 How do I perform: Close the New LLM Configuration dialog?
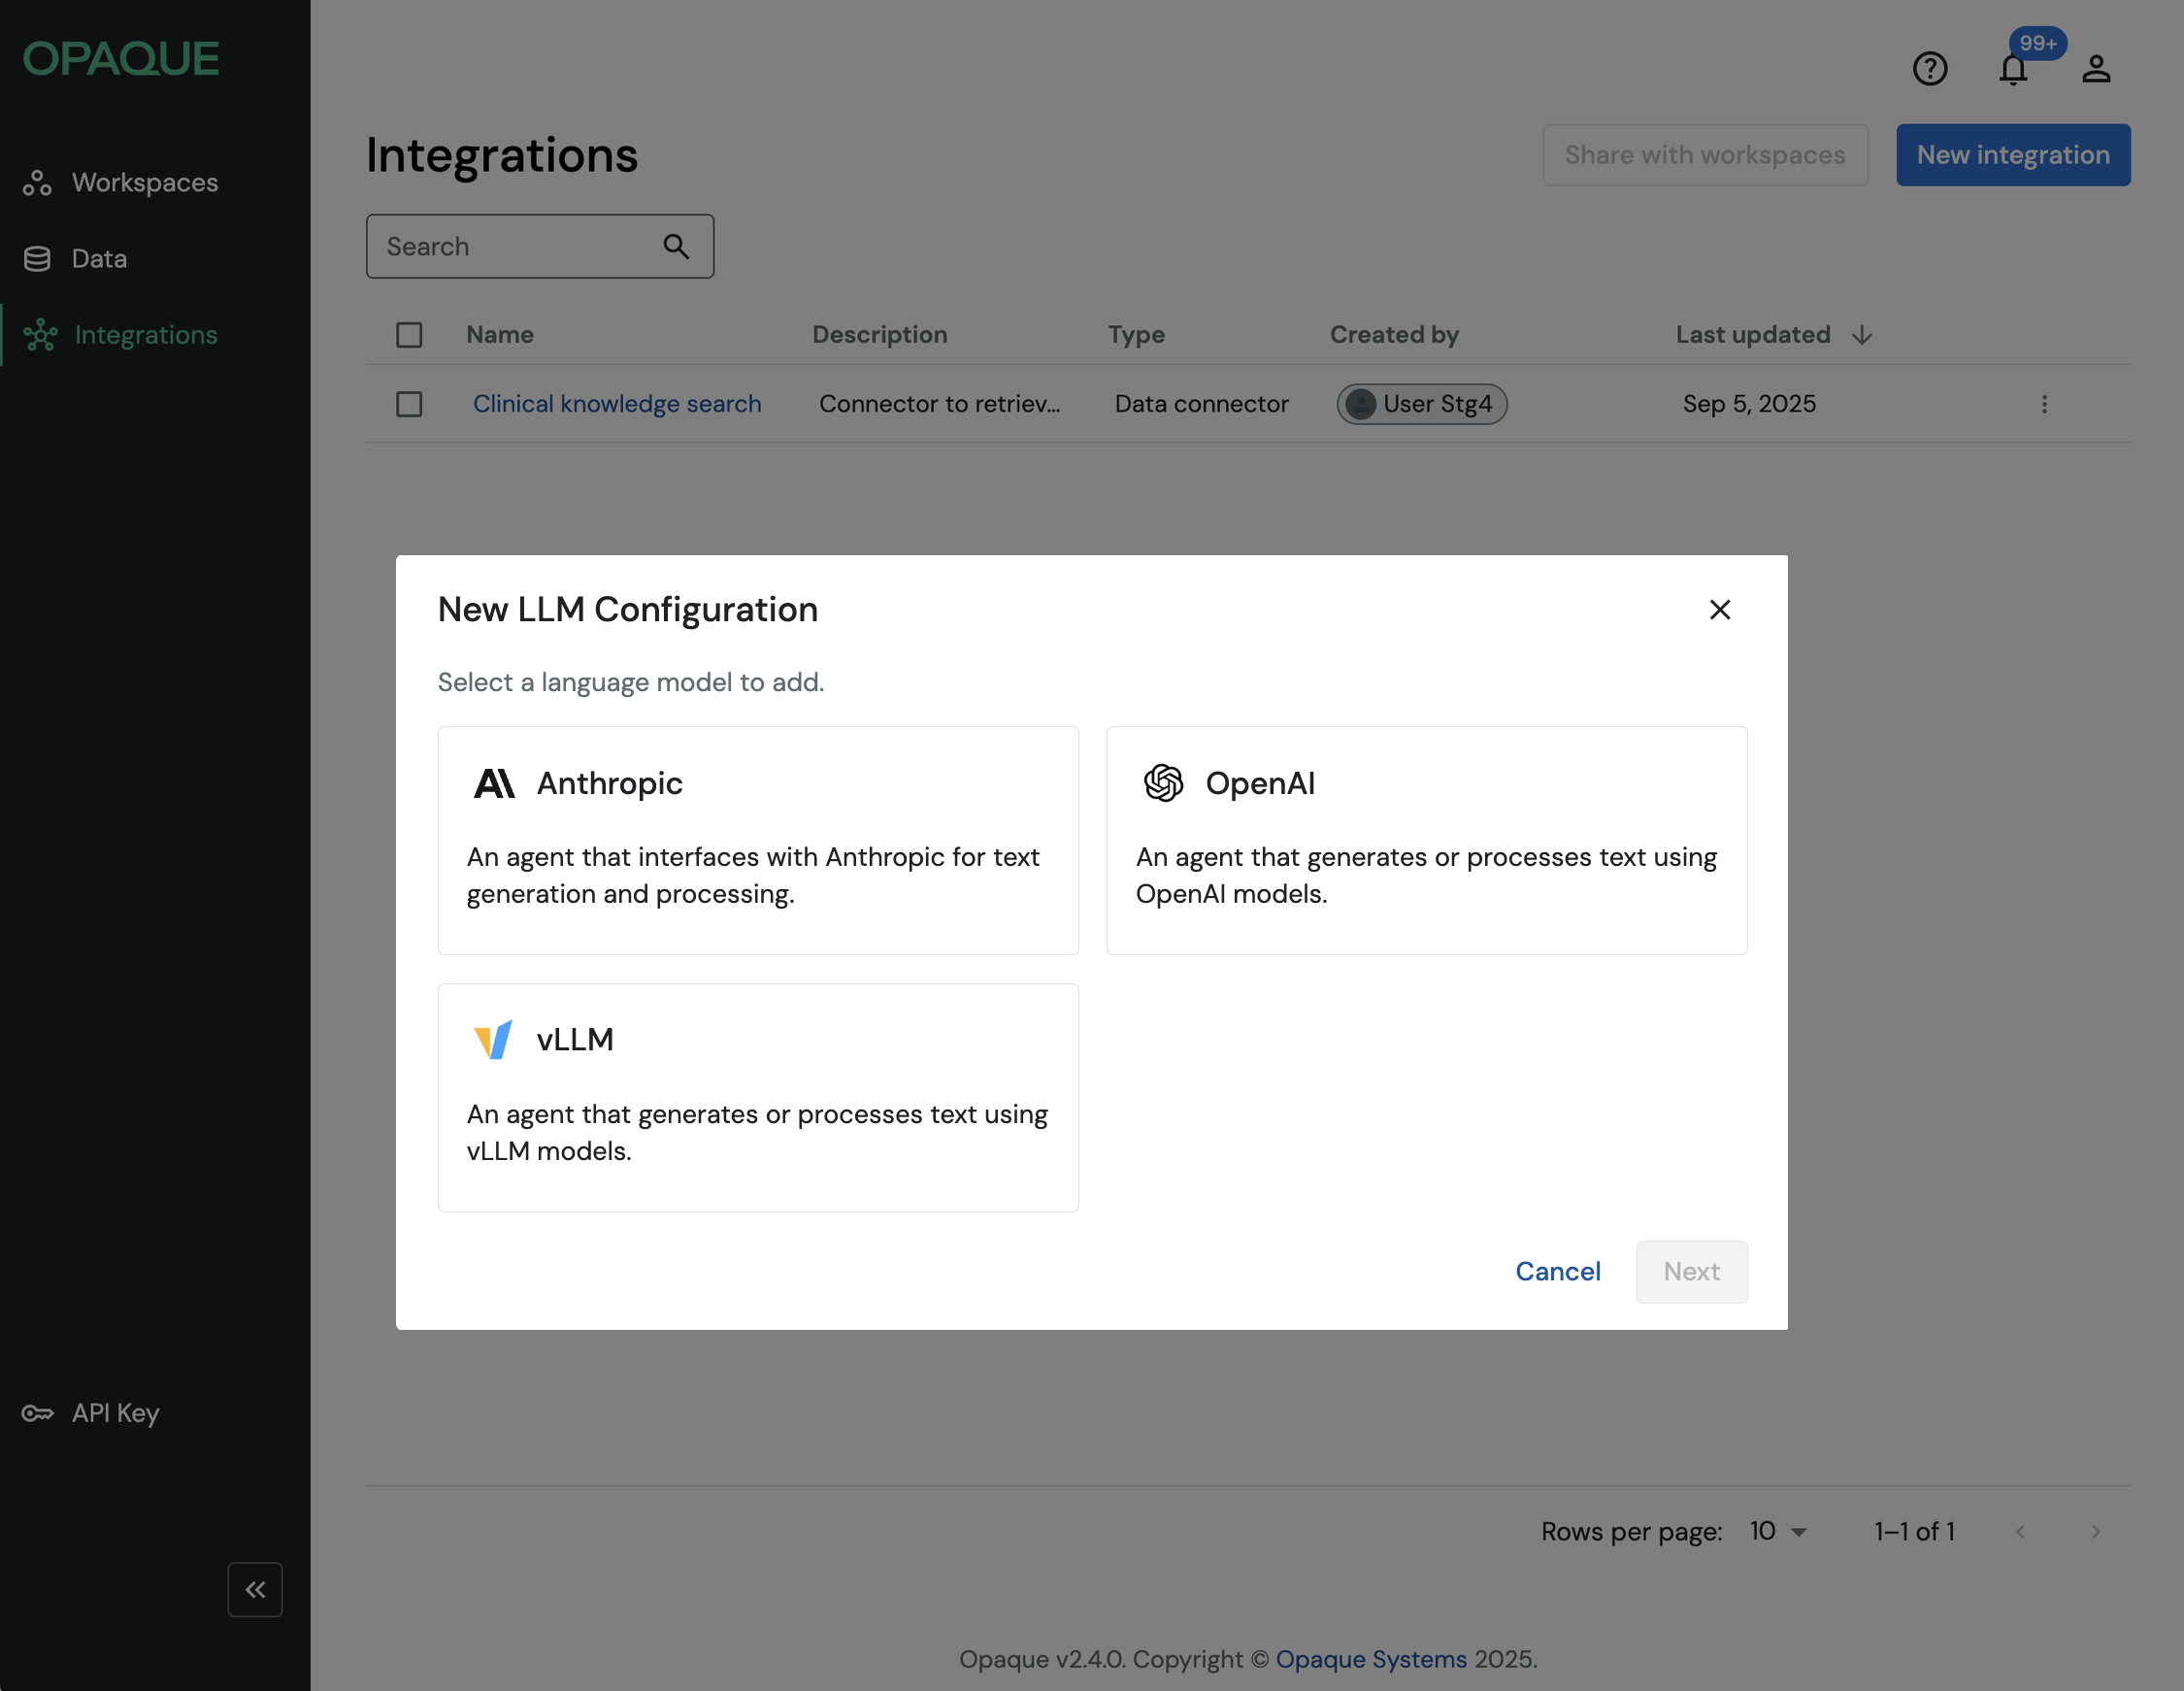pos(1719,609)
